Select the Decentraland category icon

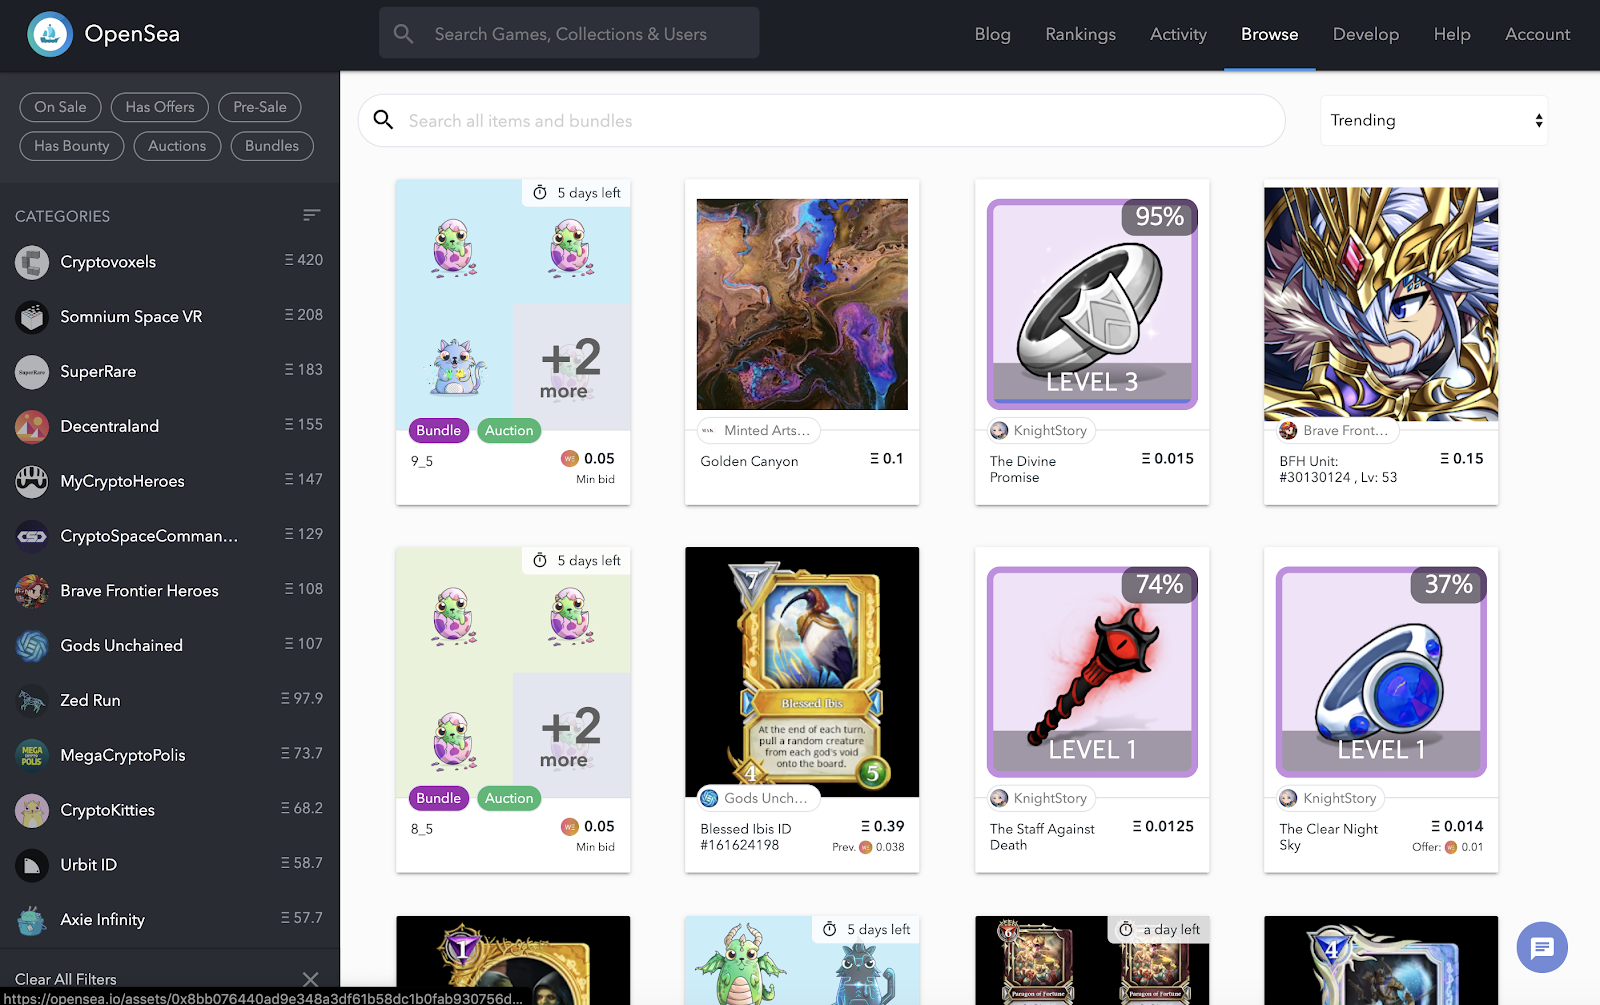pyautogui.click(x=32, y=426)
